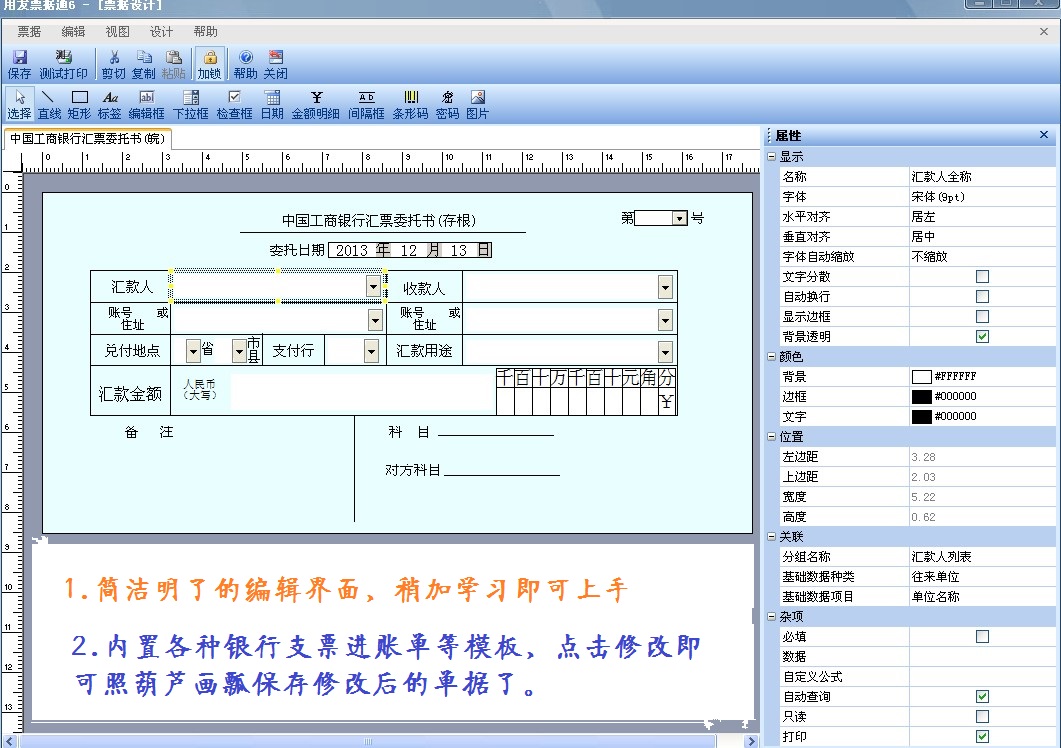Open the 省 province dropdown
This screenshot has height=748, width=1061.
194,351
